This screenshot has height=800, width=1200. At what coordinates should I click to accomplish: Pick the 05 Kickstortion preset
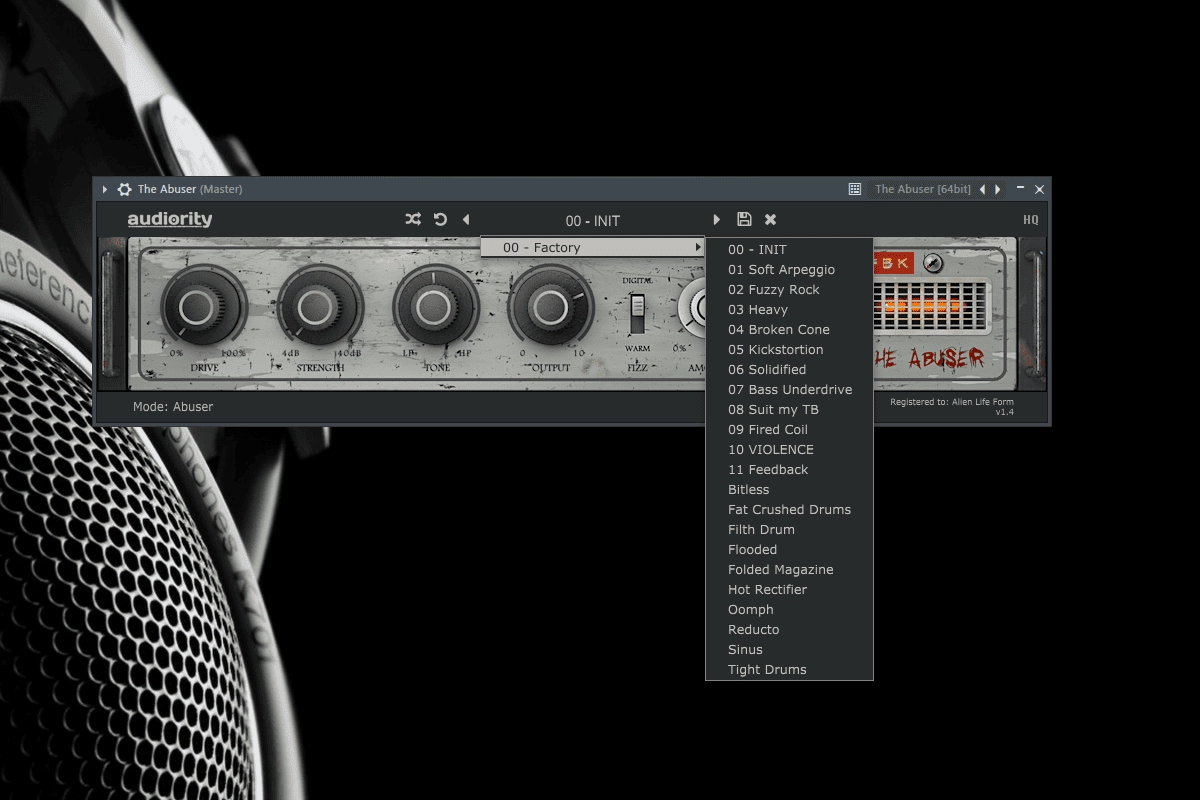pyautogui.click(x=789, y=349)
